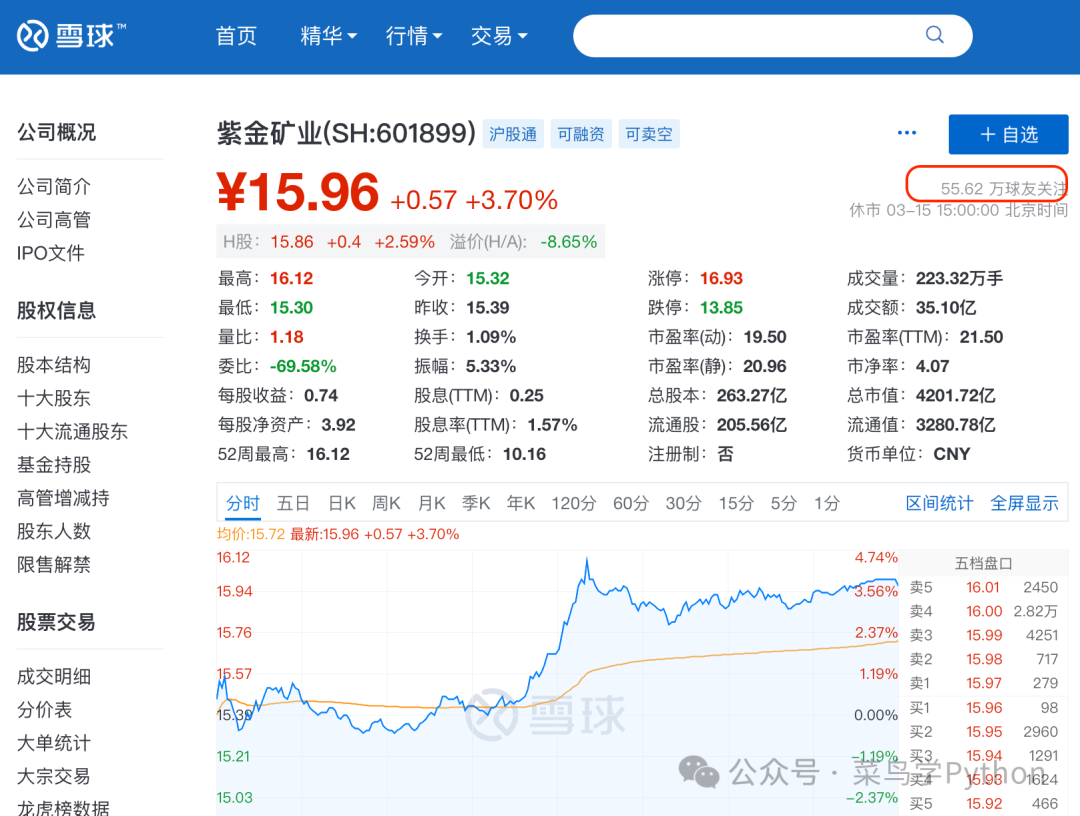The image size is (1080, 816).
Task: Click the 卖5 order row 16.01
Action: point(984,587)
